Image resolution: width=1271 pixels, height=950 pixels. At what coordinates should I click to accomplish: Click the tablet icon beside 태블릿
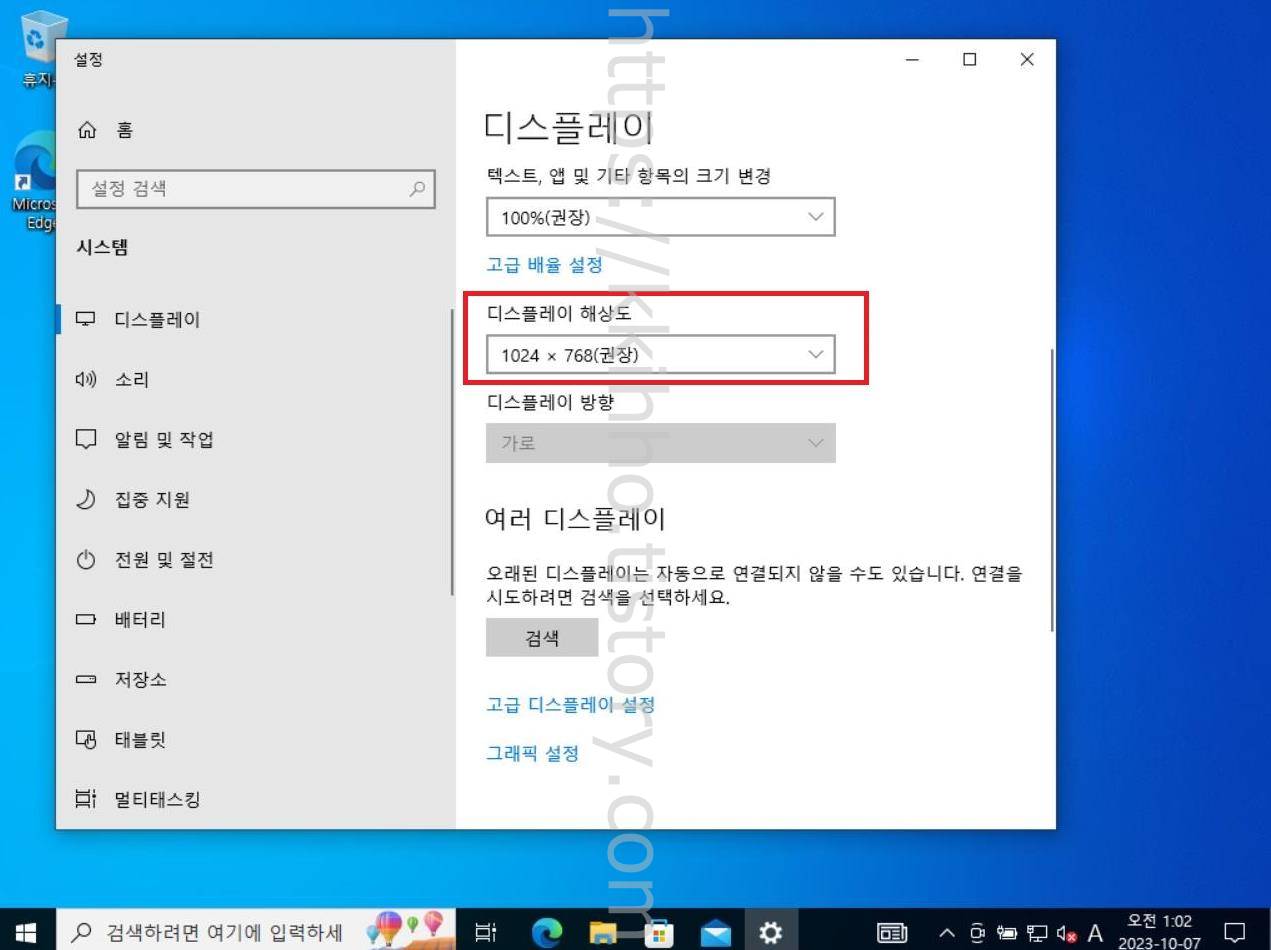tap(87, 740)
